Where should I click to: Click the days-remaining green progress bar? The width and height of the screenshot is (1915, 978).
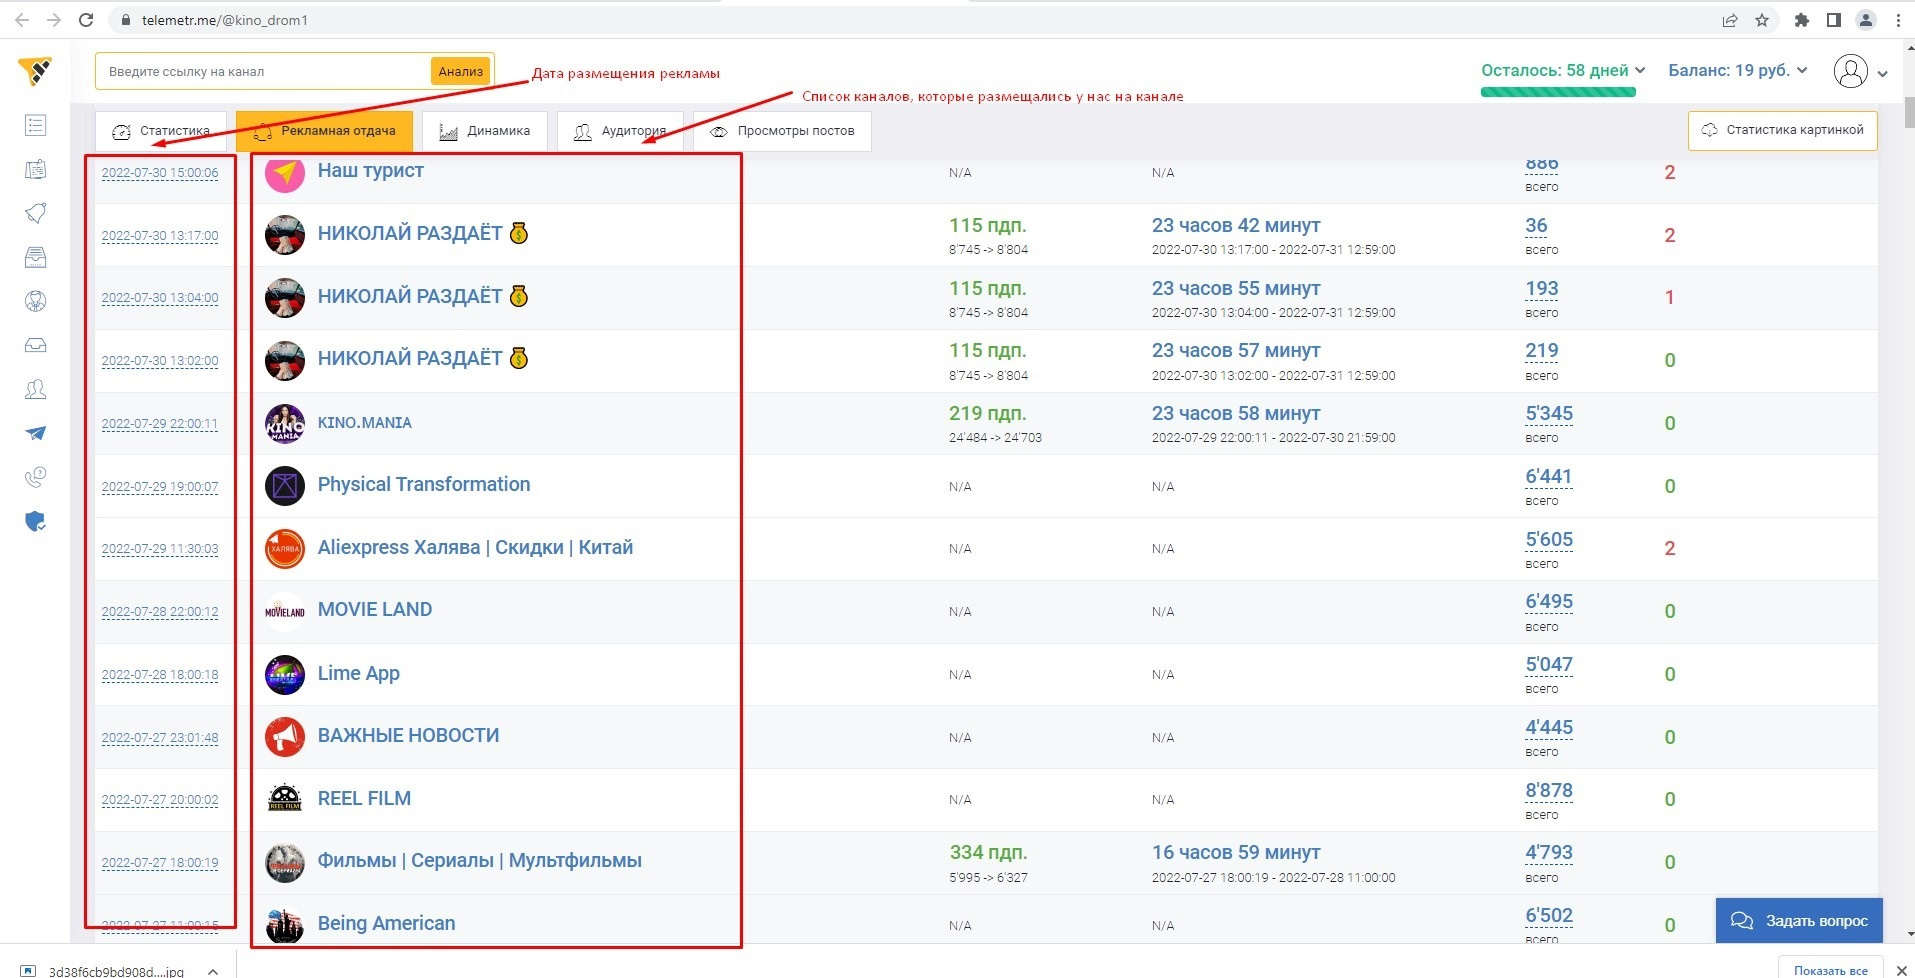(1558, 92)
